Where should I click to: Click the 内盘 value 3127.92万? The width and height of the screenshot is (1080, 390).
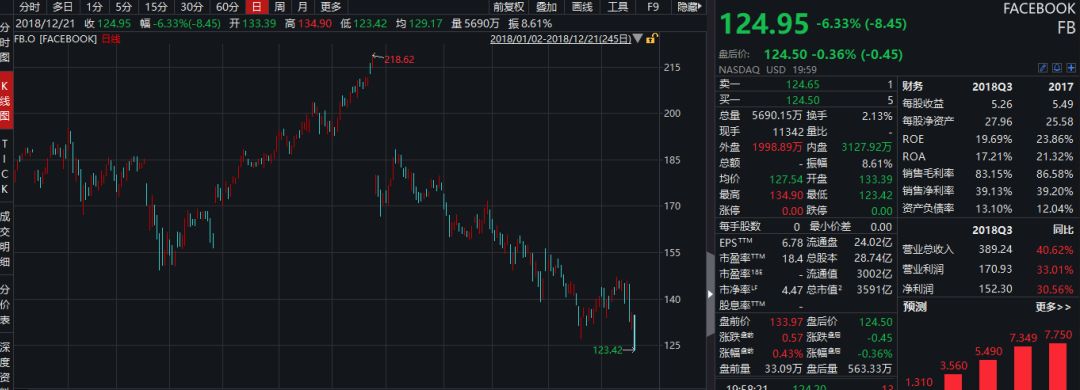point(867,147)
